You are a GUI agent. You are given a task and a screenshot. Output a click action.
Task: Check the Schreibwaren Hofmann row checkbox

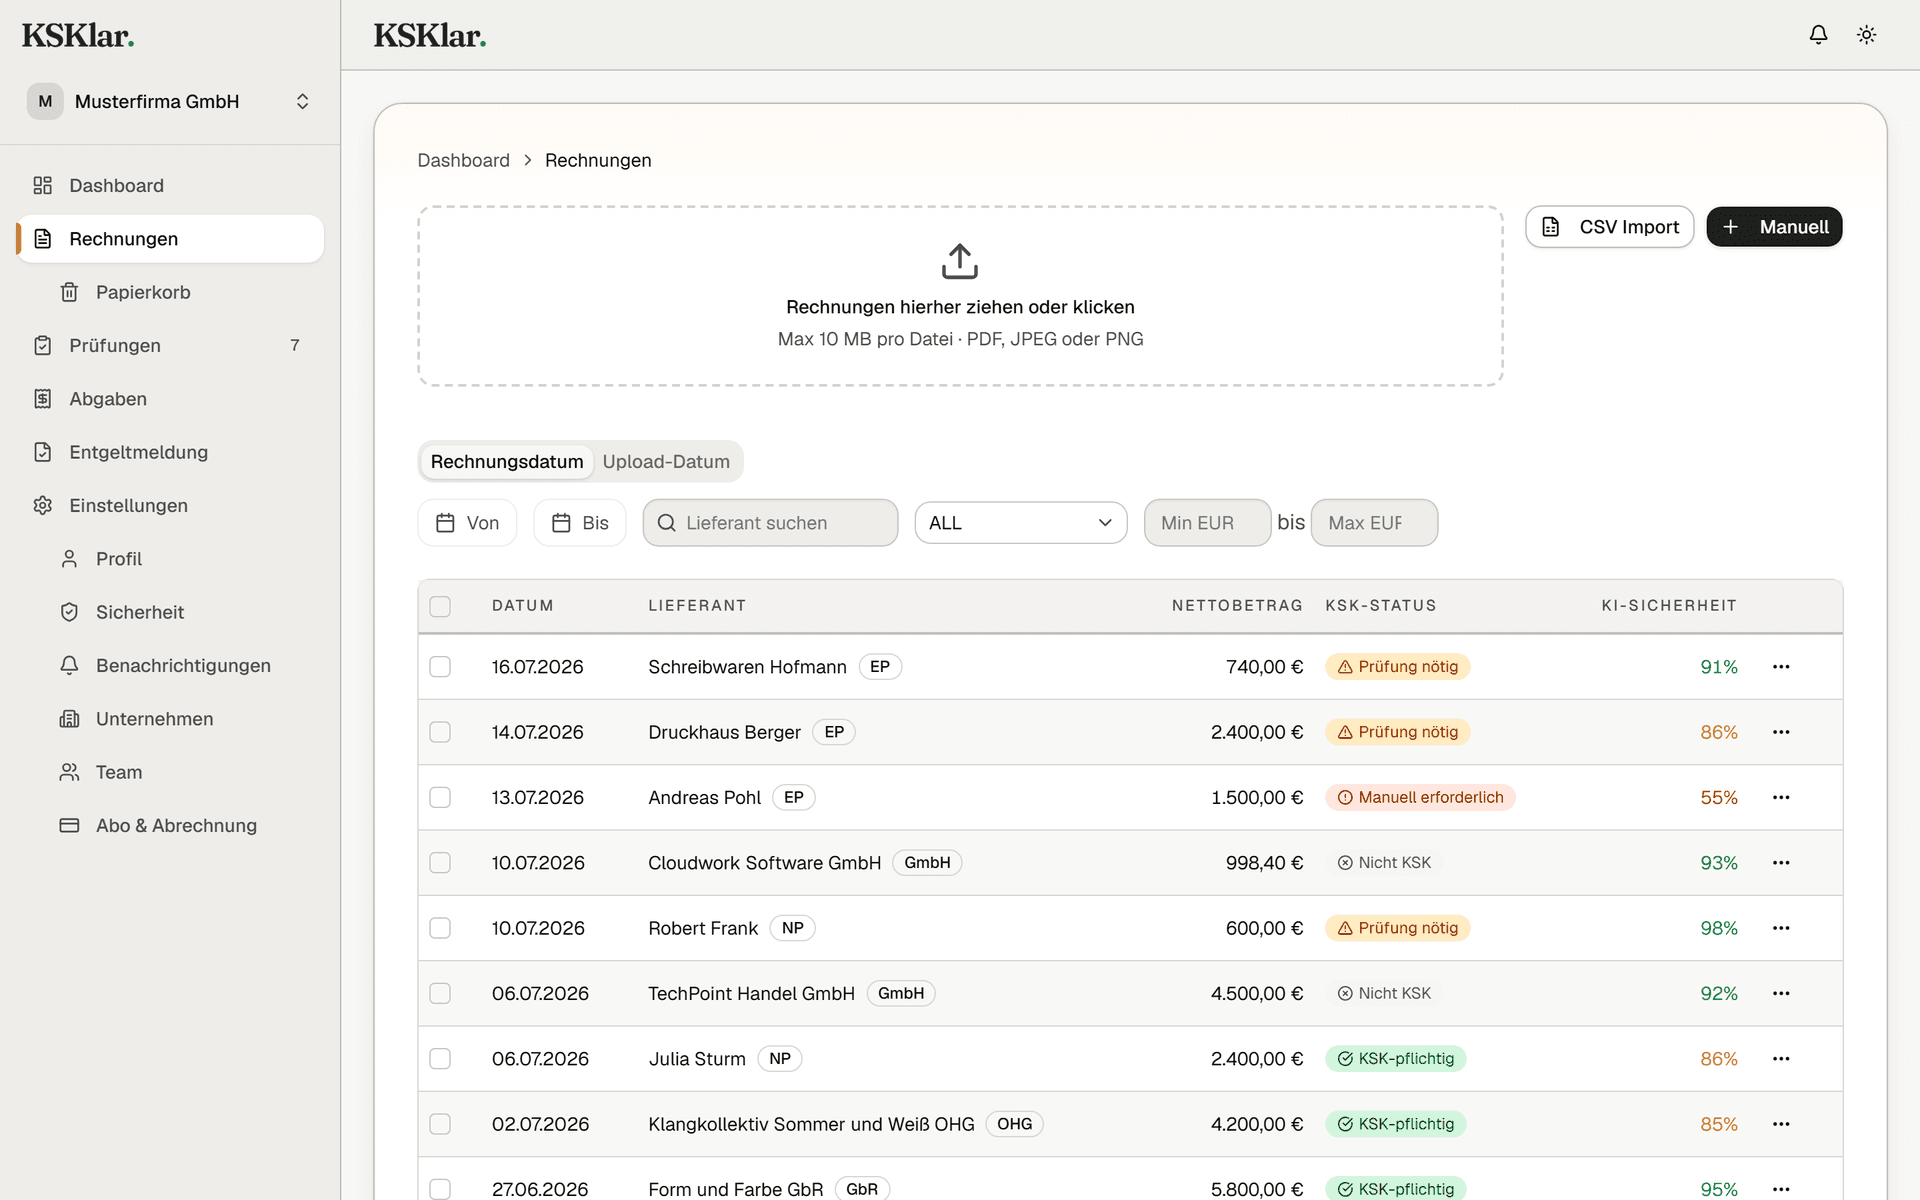[x=440, y=667]
